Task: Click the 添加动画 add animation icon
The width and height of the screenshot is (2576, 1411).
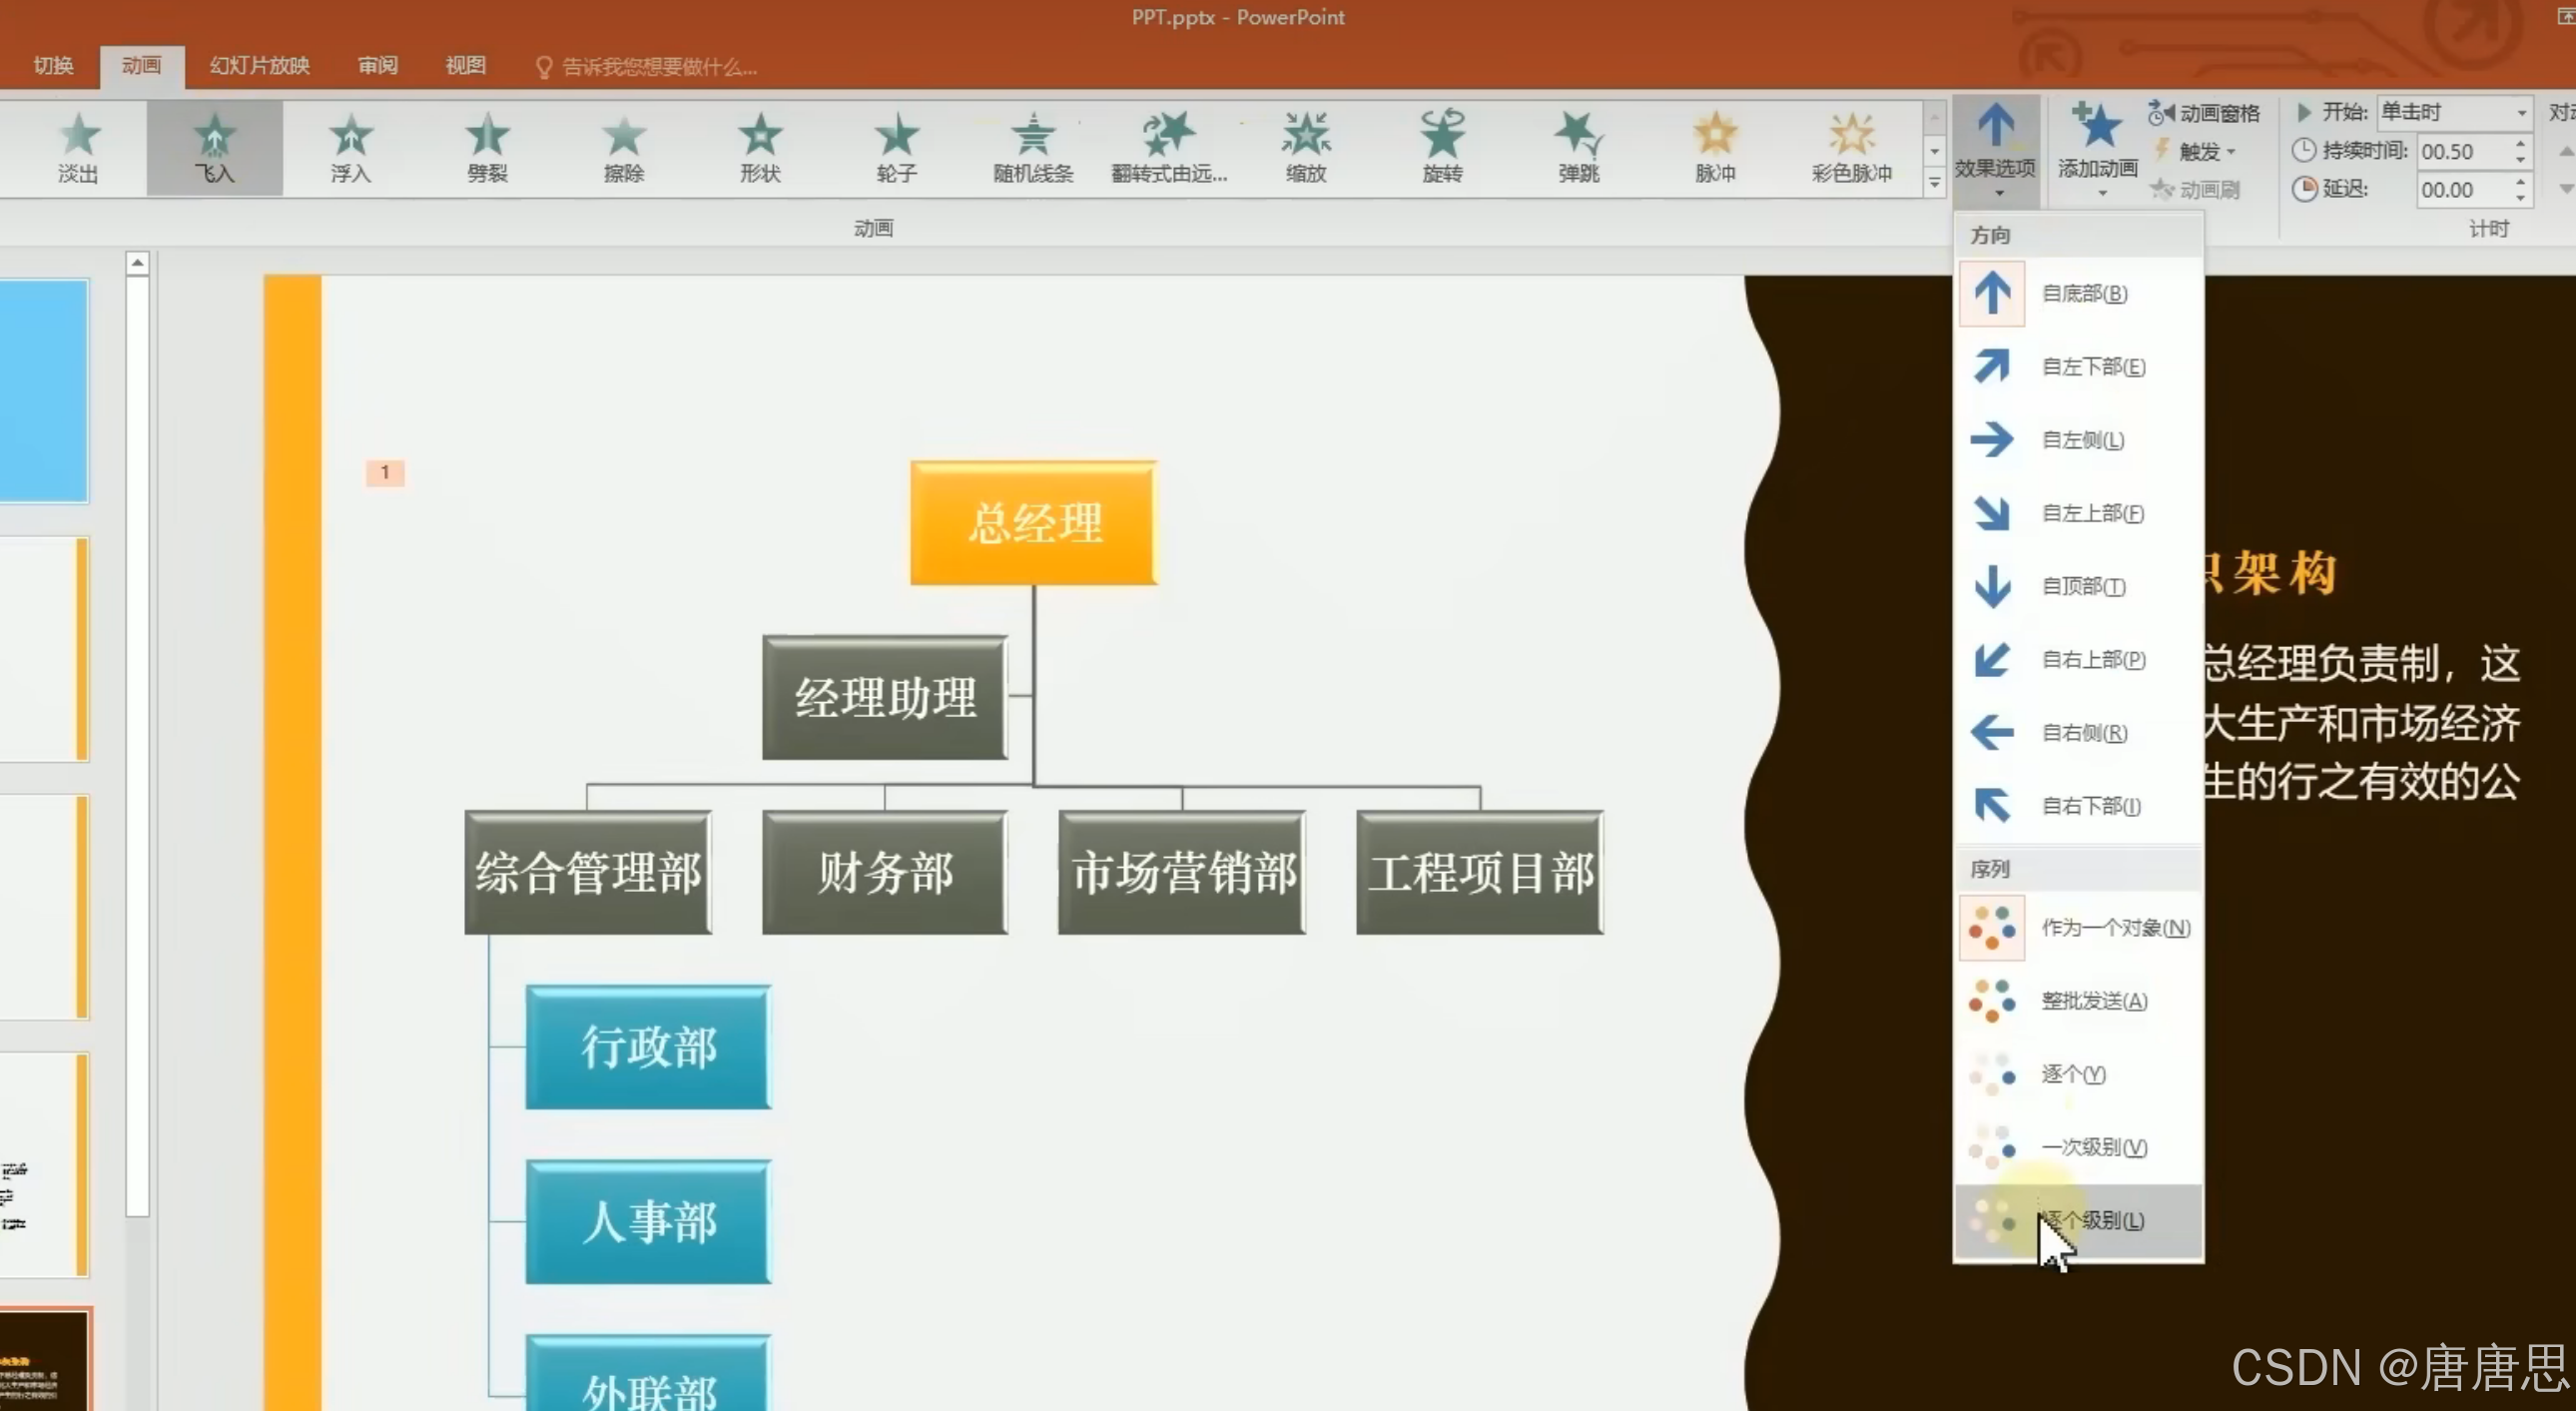Action: coord(2097,137)
